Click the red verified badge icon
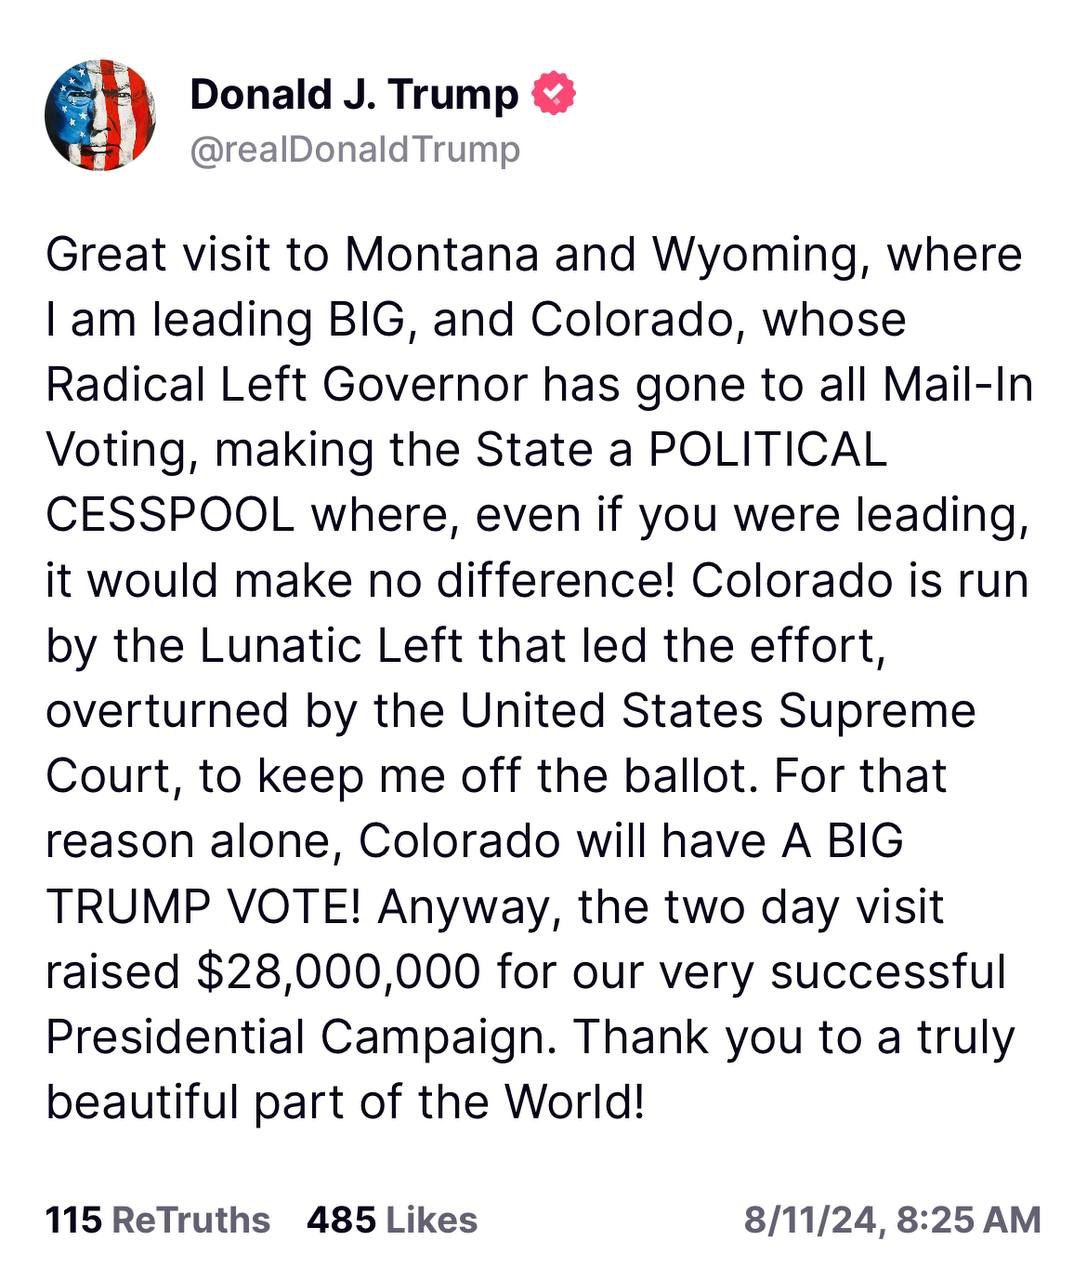Image resolution: width=1087 pixels, height=1280 pixels. [553, 94]
